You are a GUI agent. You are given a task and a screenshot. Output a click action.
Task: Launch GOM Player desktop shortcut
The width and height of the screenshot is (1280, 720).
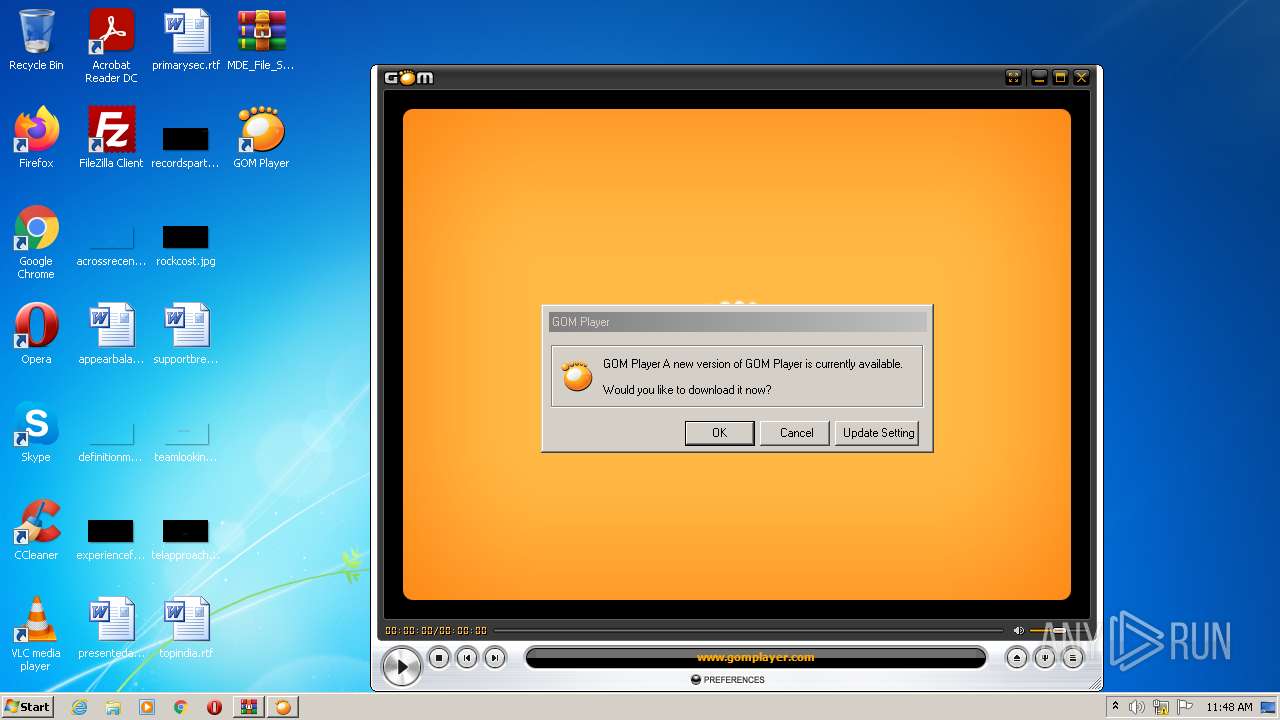point(261,138)
